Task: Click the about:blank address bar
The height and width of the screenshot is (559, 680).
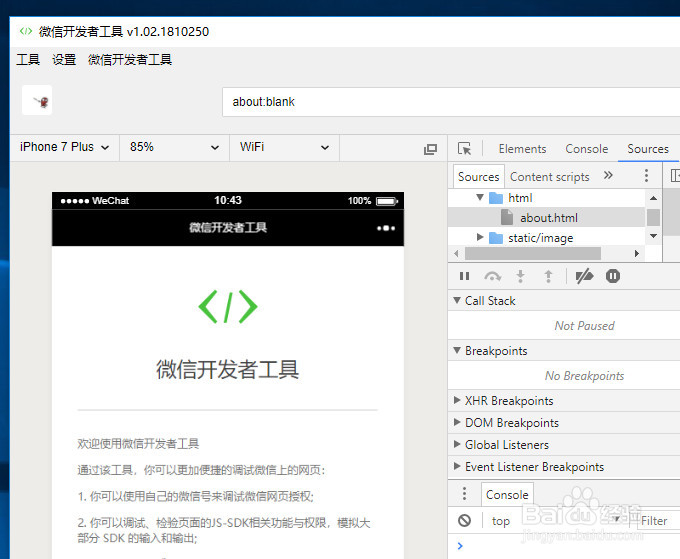Action: click(x=451, y=102)
